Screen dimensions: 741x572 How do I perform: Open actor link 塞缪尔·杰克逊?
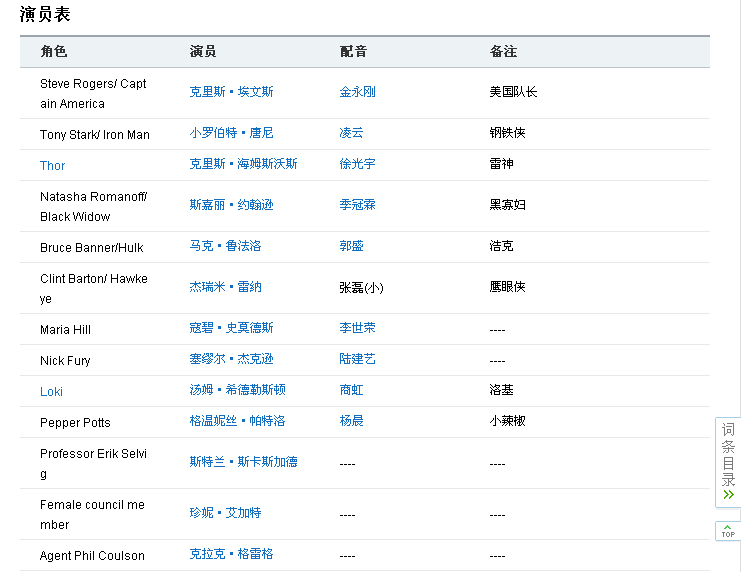coord(231,359)
